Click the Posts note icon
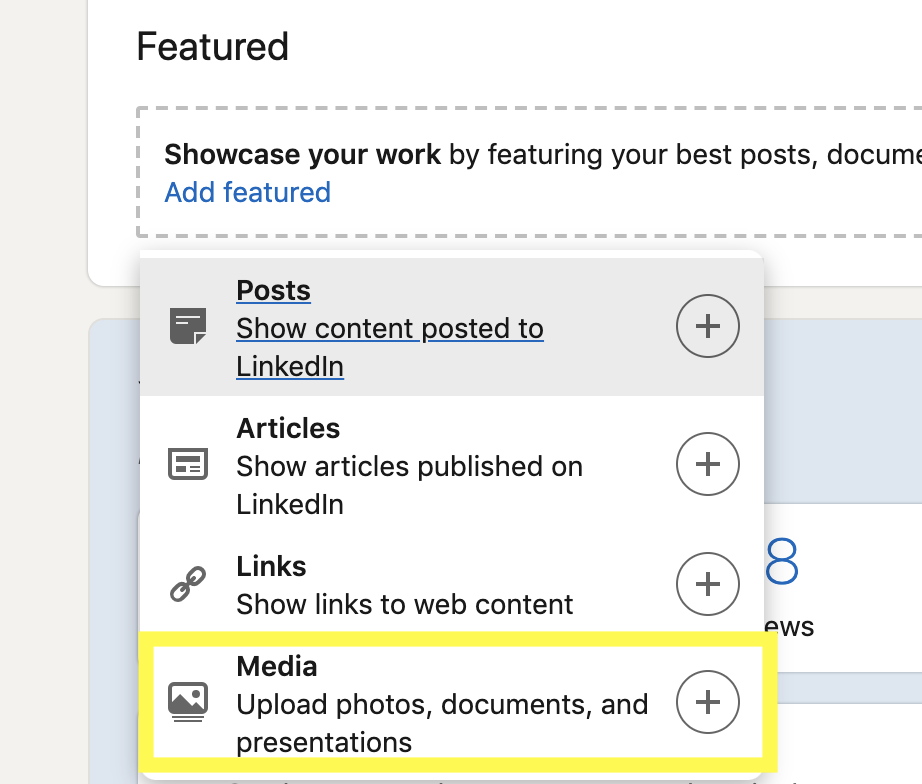The image size is (922, 784). tap(188, 326)
